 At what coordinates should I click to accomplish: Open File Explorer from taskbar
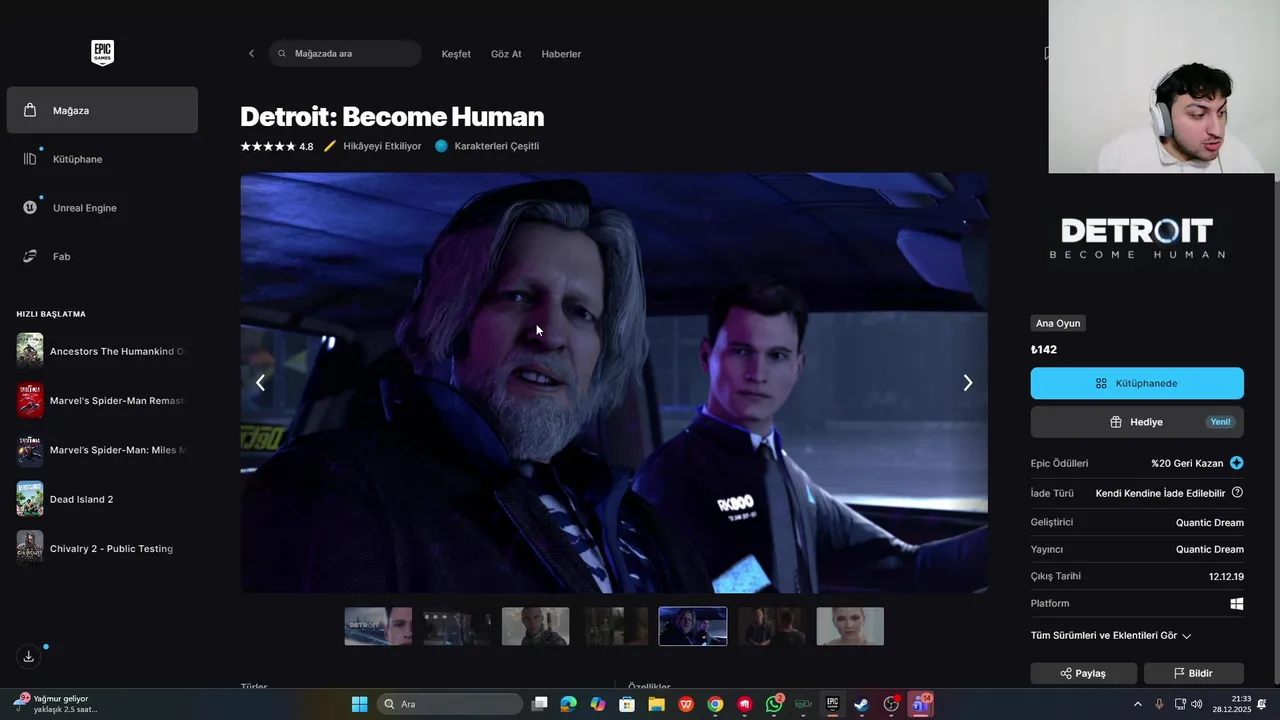click(657, 704)
